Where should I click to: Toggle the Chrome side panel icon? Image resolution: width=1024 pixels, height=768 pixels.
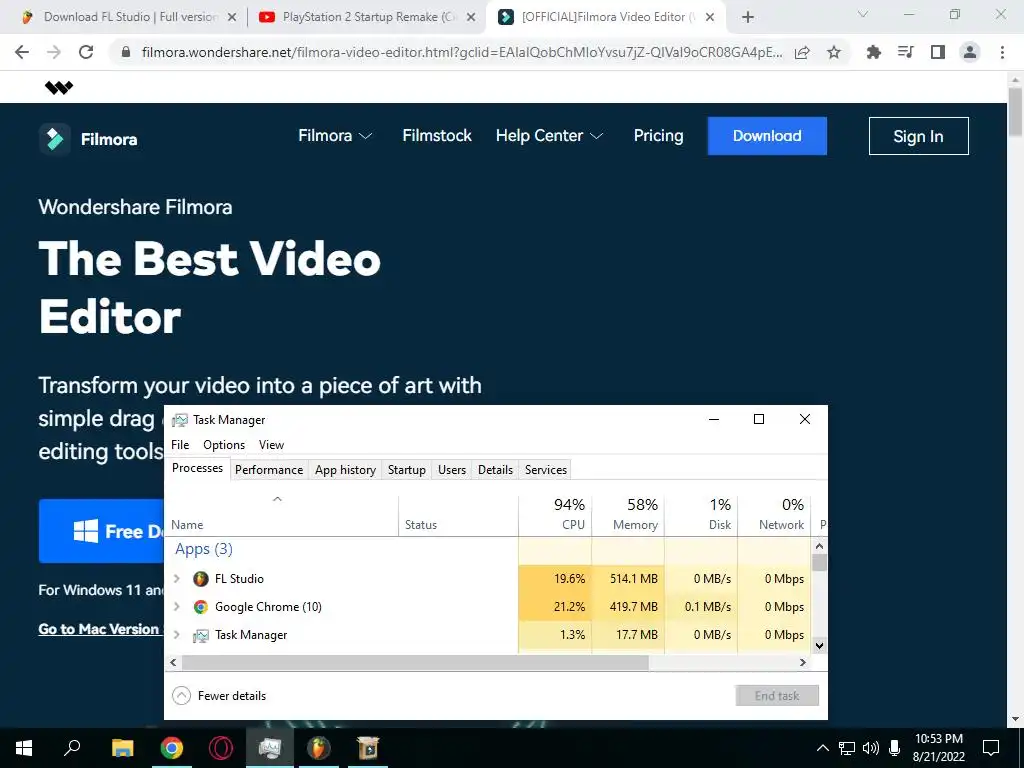(x=938, y=52)
